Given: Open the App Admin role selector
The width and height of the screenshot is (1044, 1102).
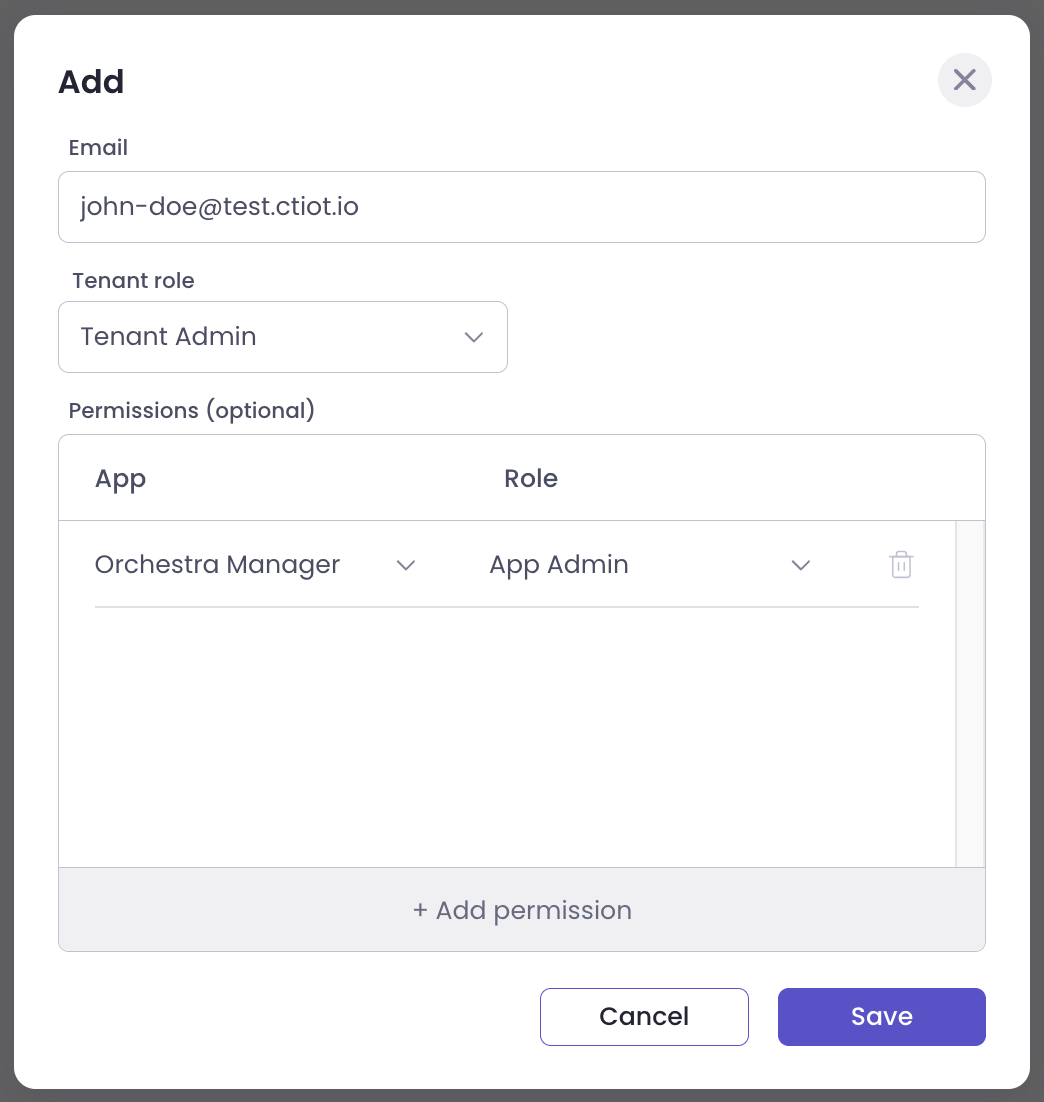Looking at the screenshot, I should point(648,565).
